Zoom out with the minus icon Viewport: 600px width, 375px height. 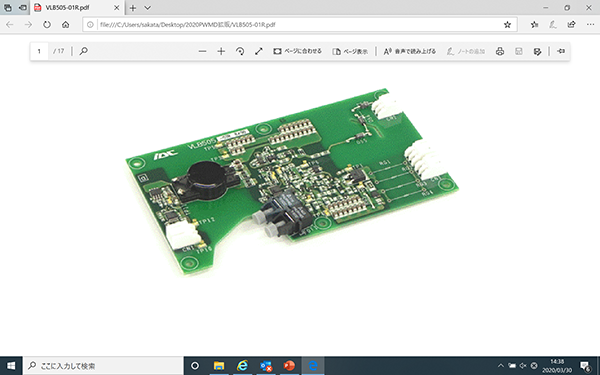[202, 51]
